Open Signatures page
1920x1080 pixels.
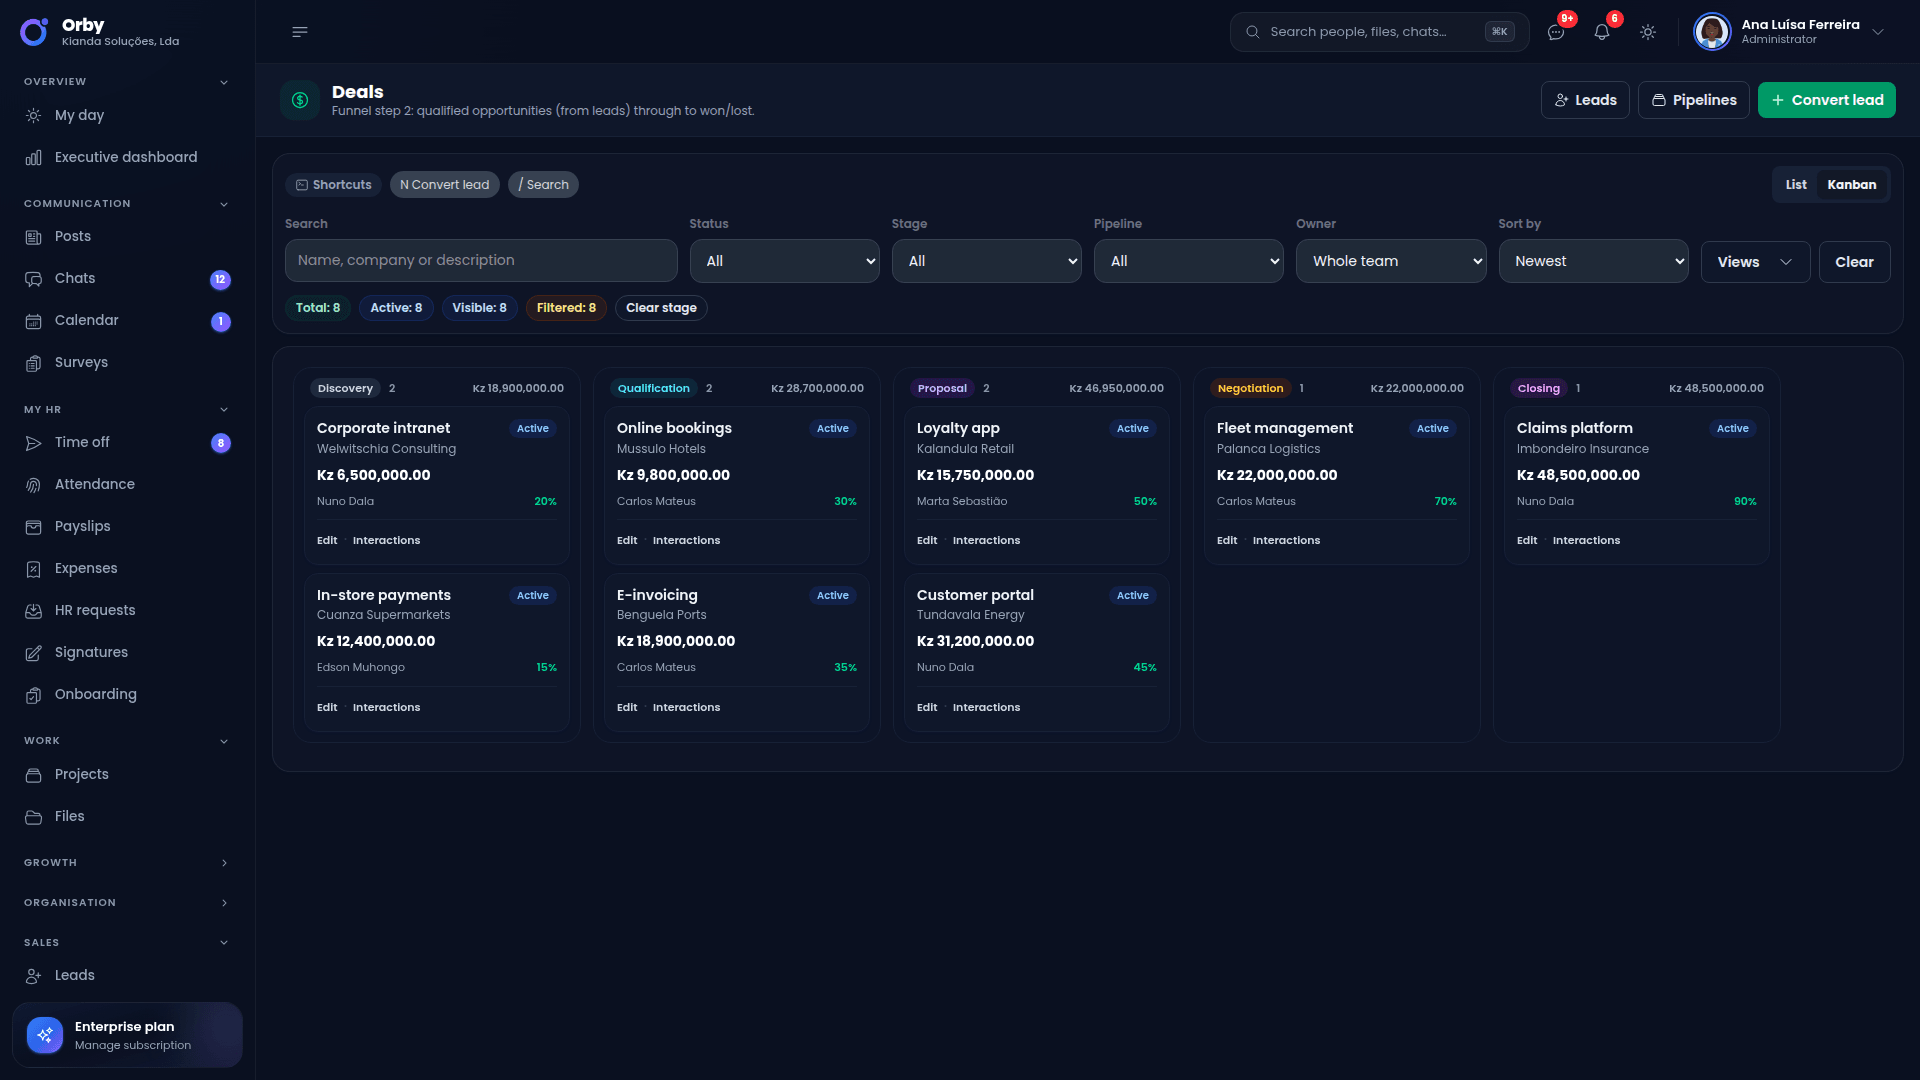pyautogui.click(x=127, y=652)
